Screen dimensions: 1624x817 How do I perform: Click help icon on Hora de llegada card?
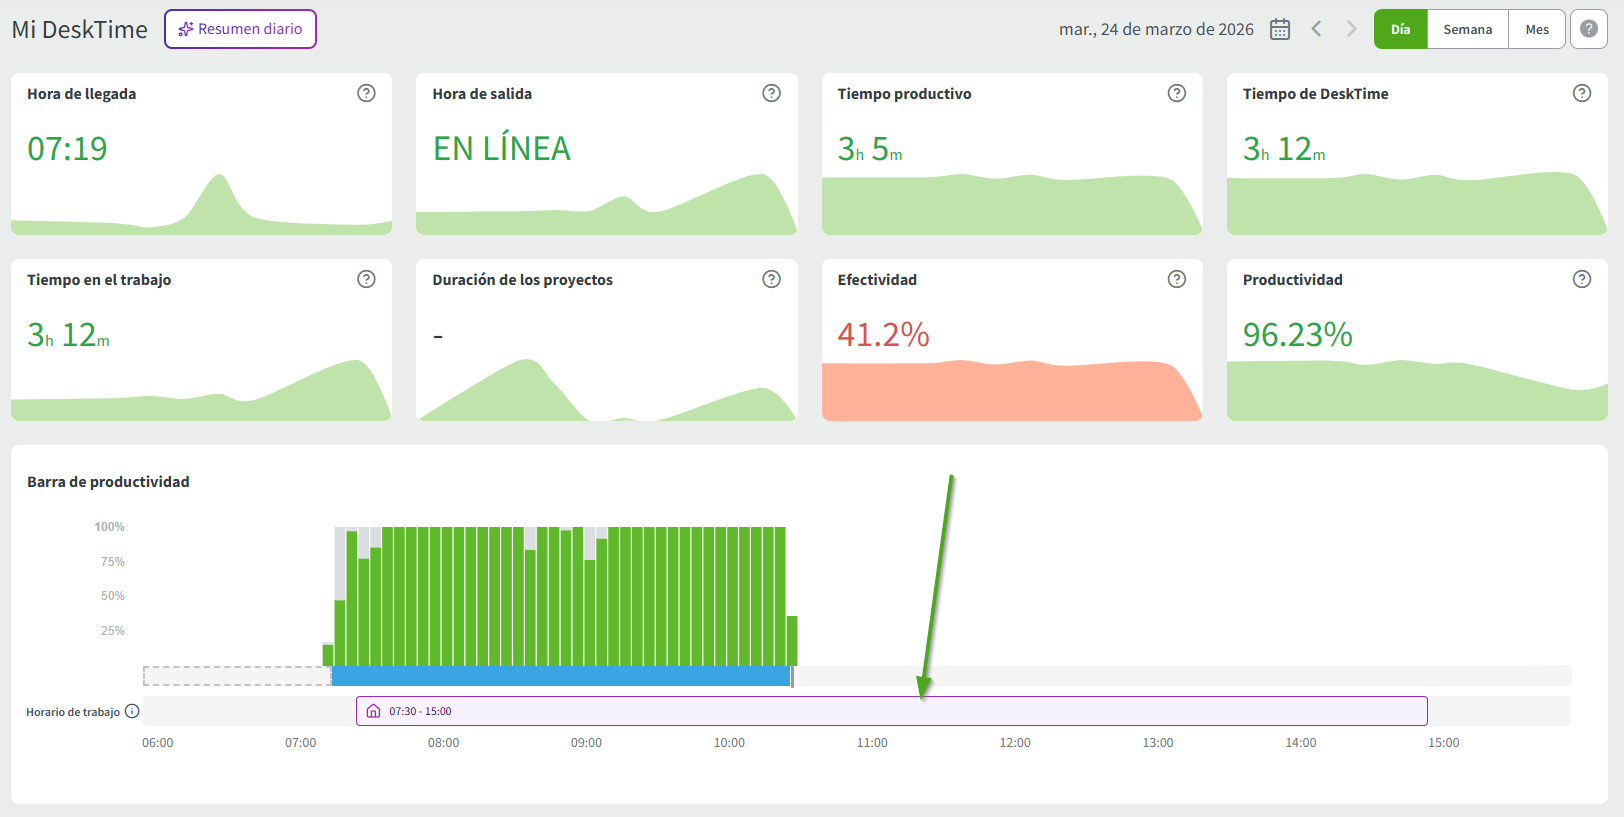[366, 93]
